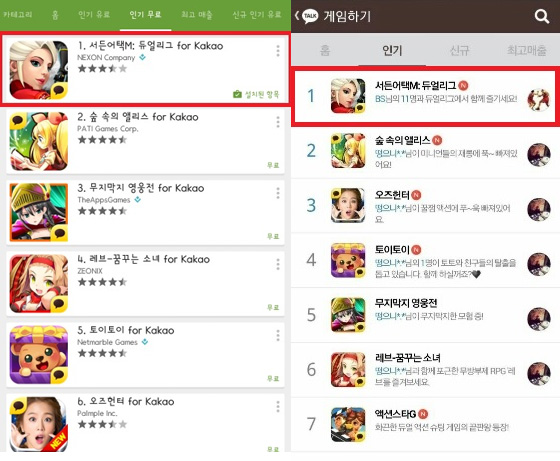Open overflow menu for 무지막지 영웅전

point(278,193)
